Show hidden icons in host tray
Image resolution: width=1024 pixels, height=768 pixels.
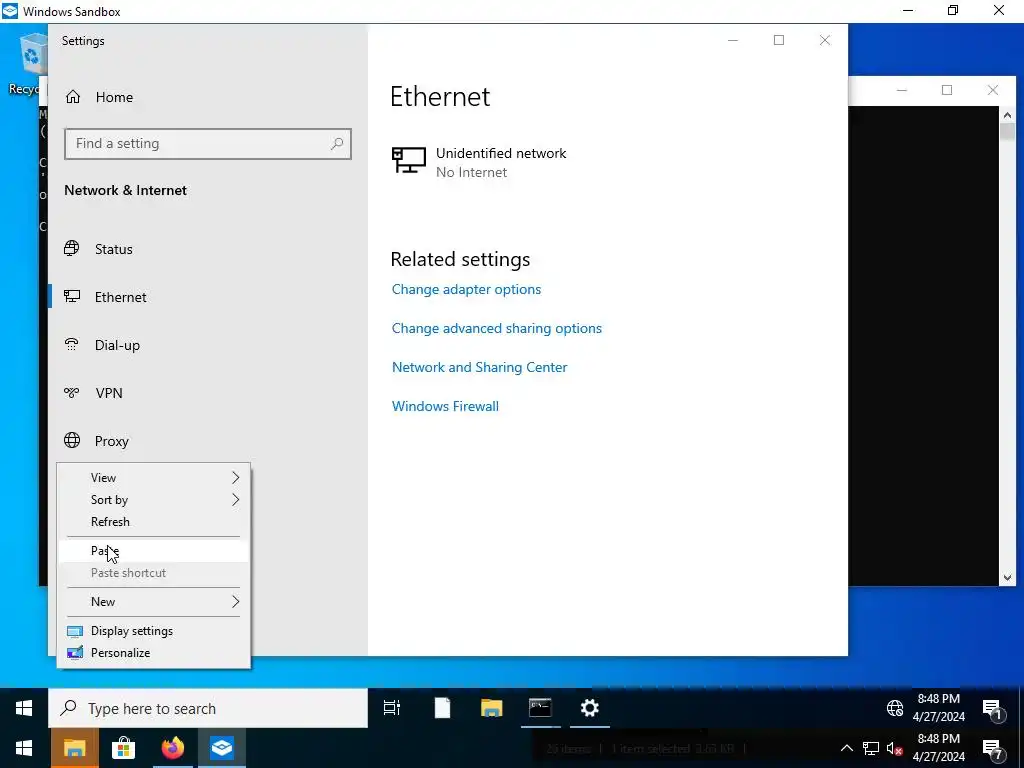[846, 748]
